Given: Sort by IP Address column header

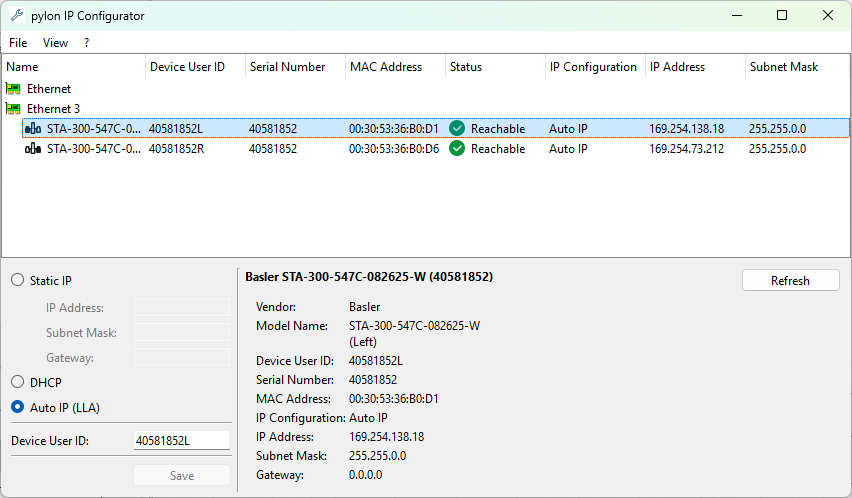Looking at the screenshot, I should pos(696,67).
